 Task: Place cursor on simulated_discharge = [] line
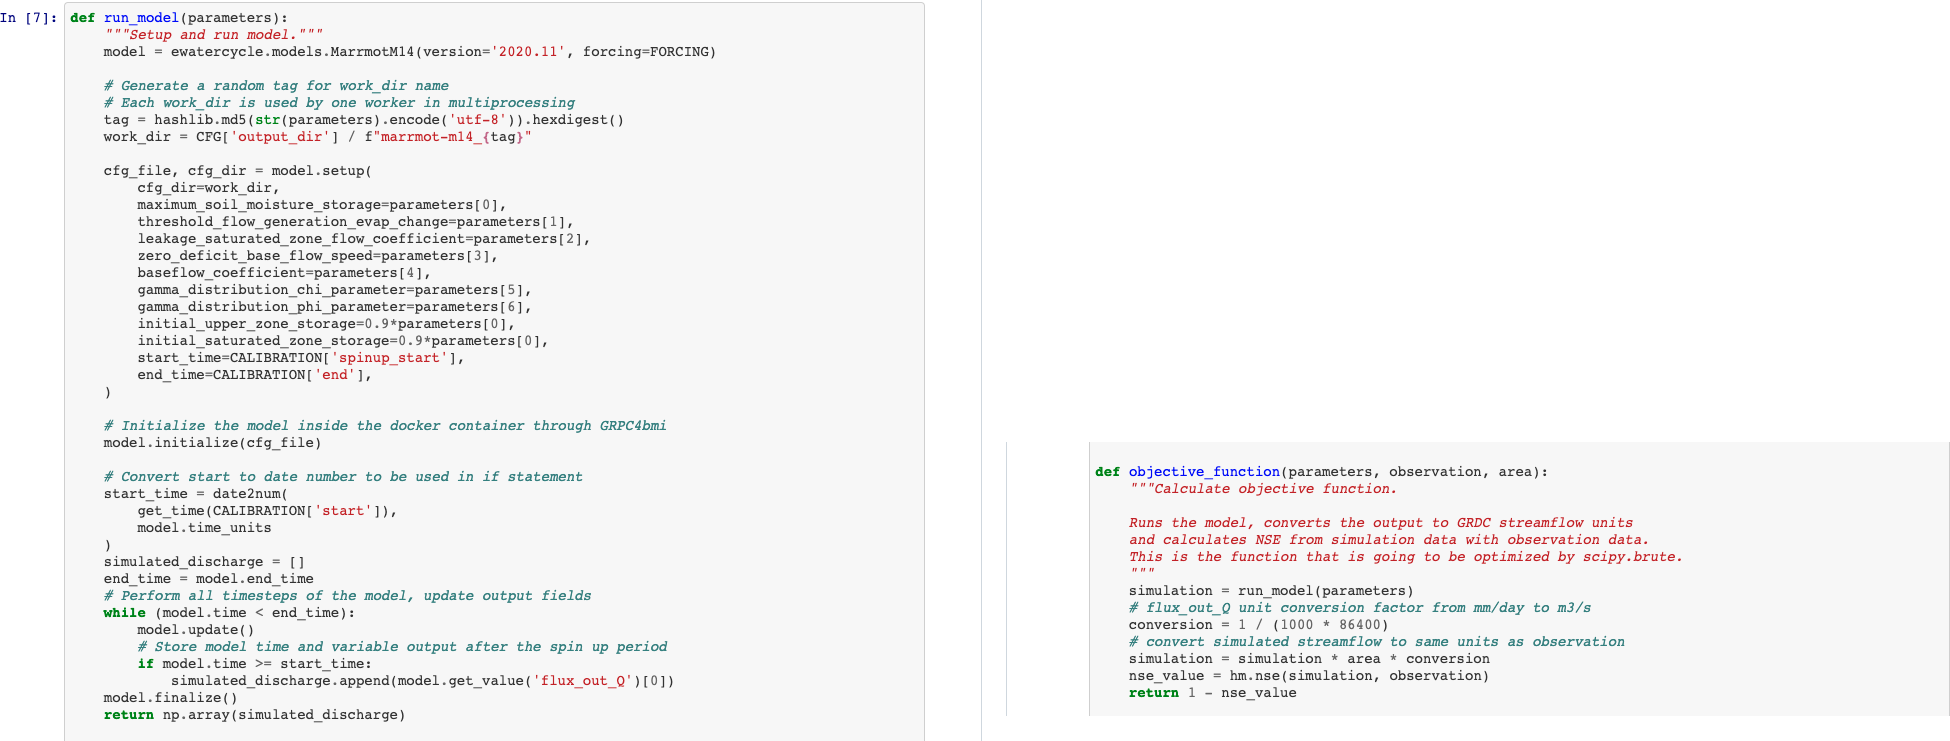204,562
